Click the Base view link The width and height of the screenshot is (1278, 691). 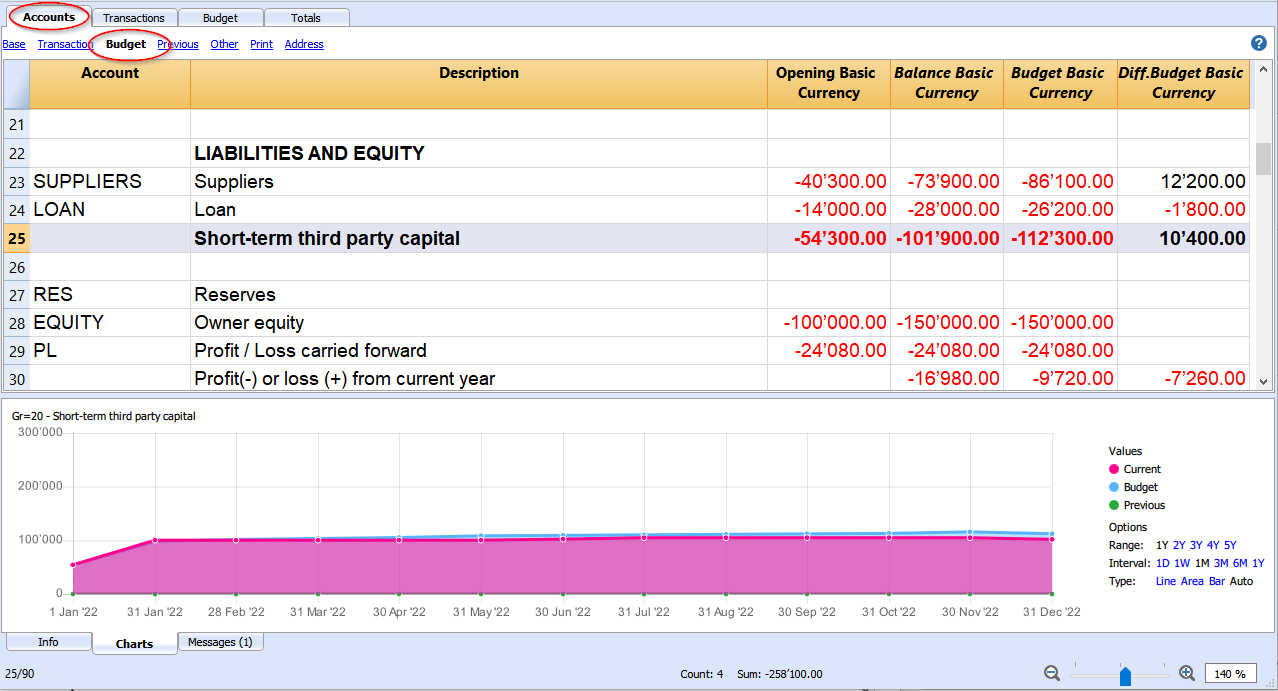click(x=14, y=44)
